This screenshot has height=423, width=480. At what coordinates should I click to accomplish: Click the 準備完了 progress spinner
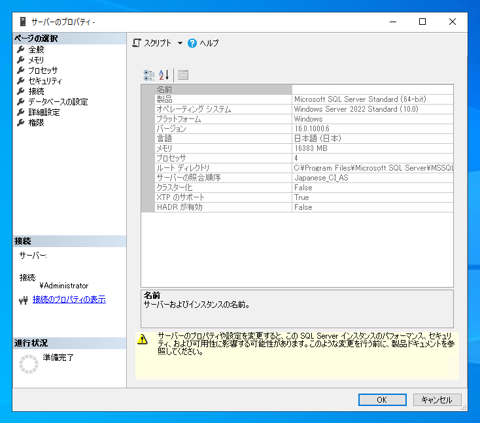click(29, 364)
